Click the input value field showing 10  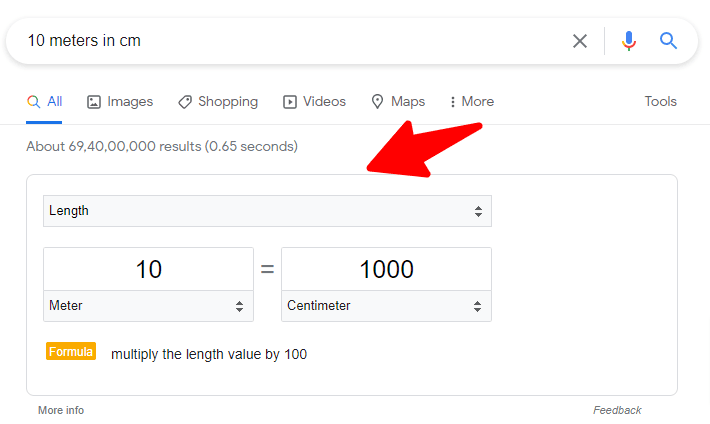[148, 269]
